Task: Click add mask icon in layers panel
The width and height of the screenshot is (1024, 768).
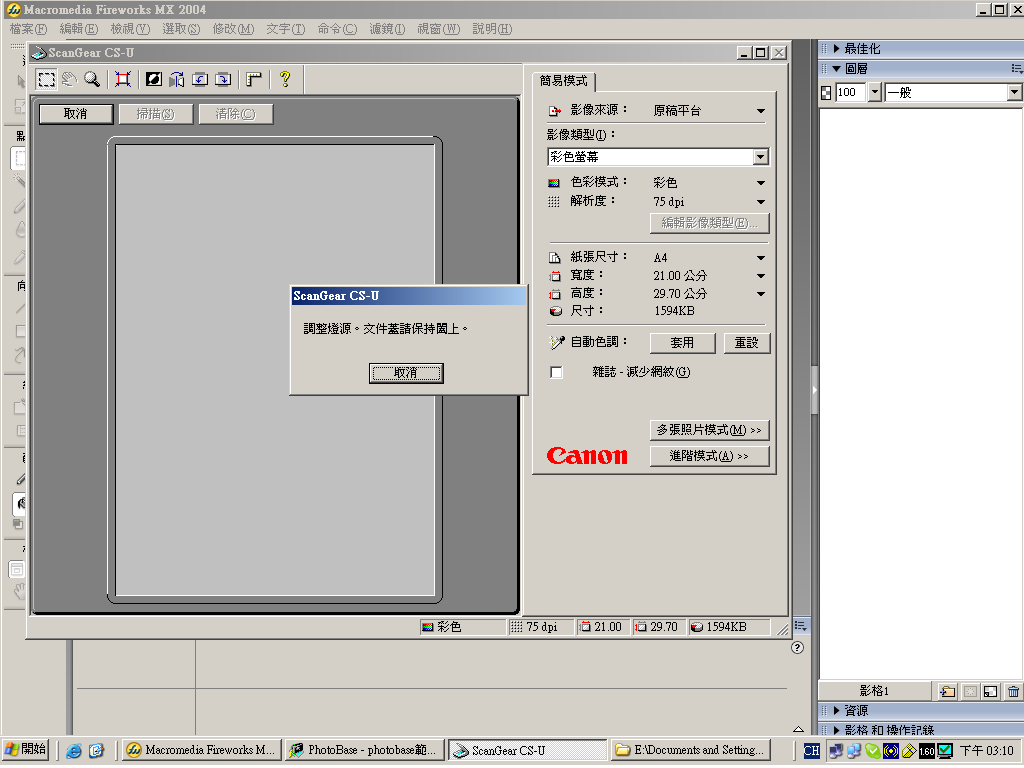Action: tap(970, 691)
